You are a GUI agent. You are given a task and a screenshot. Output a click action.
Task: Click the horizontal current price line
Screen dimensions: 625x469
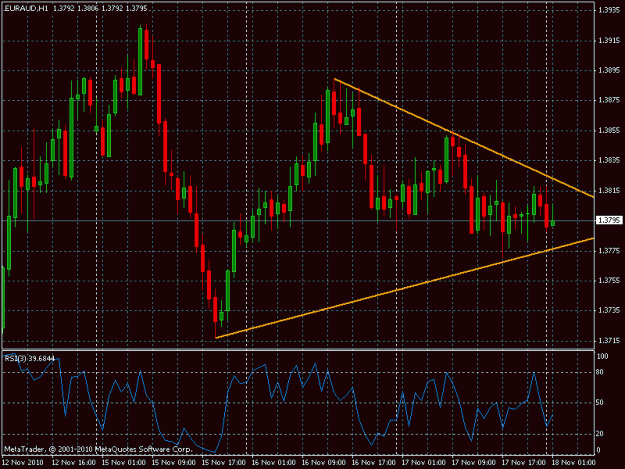tap(298, 220)
